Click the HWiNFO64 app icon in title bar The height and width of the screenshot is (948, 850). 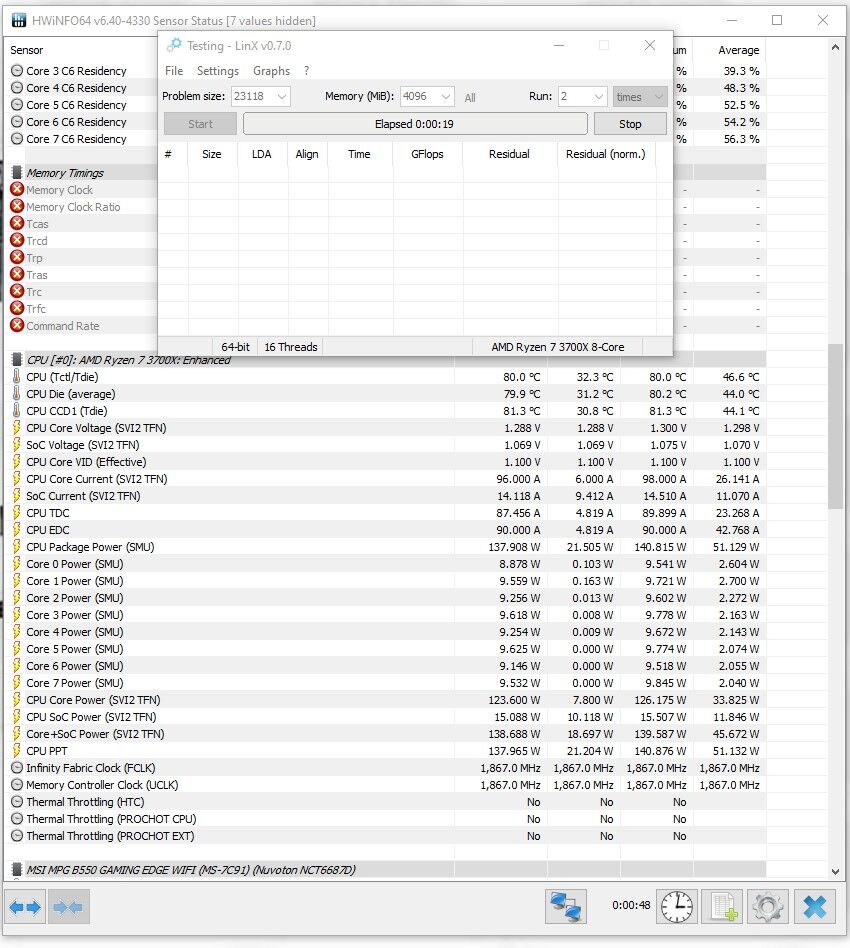click(19, 20)
